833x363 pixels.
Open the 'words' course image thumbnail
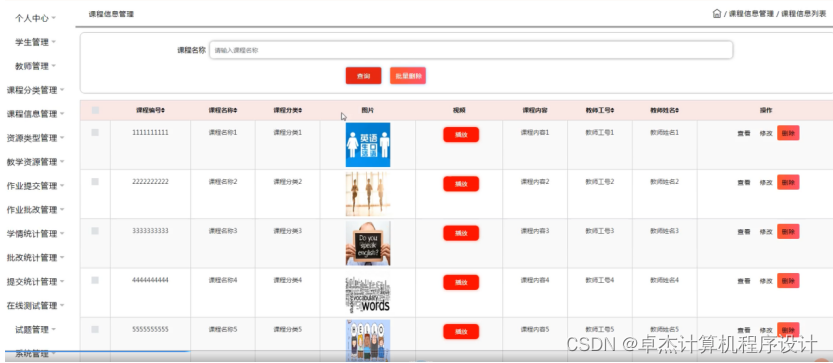368,293
